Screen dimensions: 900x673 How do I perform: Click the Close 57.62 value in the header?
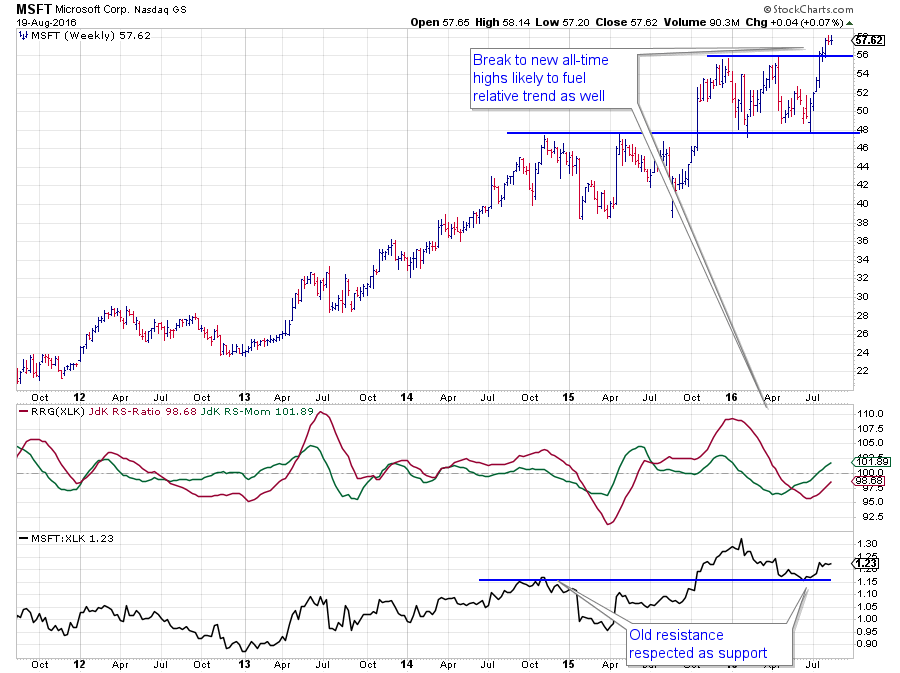pos(626,22)
